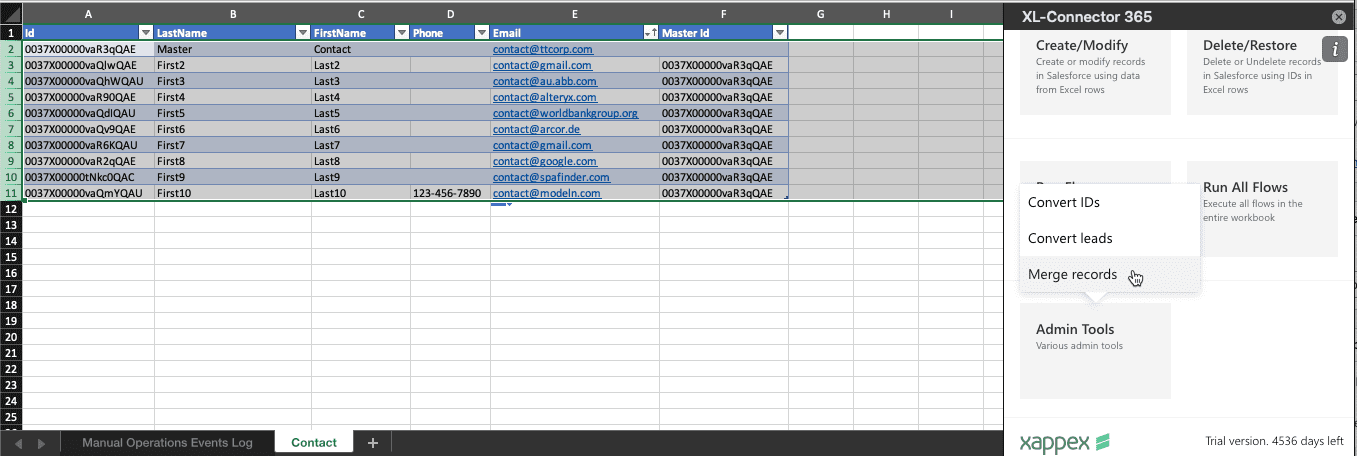Image resolution: width=1357 pixels, height=456 pixels.
Task: Select the cell containing 123-456-7890
Action: point(450,193)
